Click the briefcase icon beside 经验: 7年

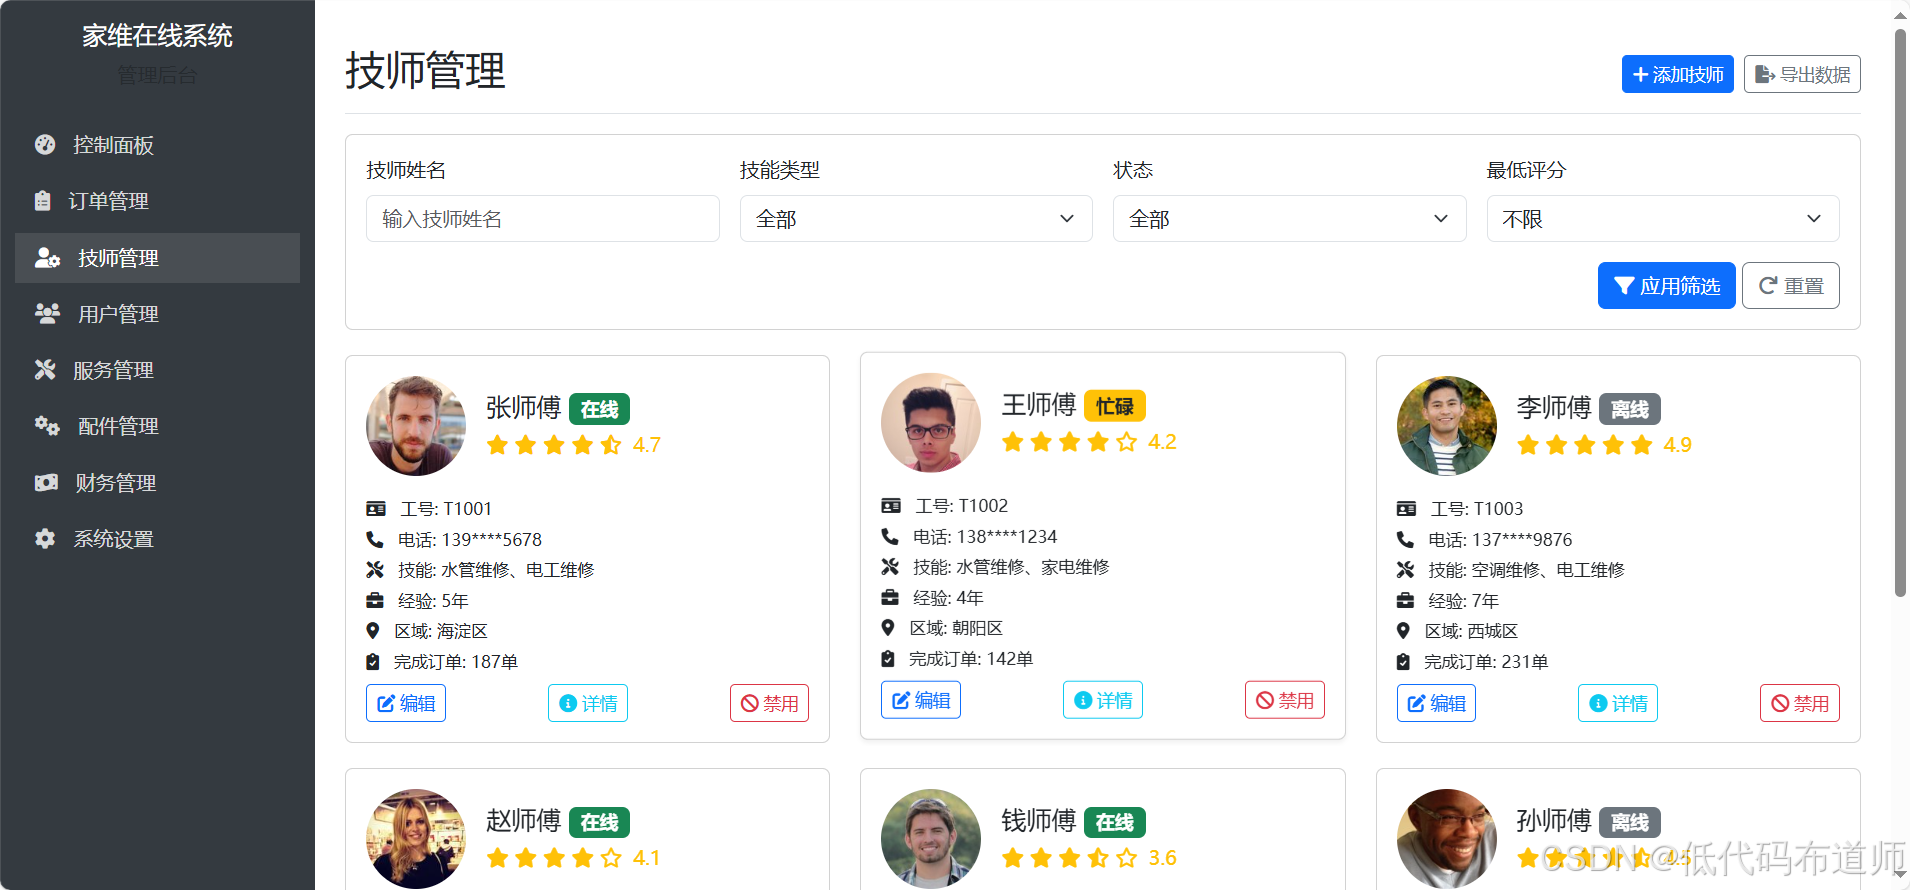tap(1406, 601)
